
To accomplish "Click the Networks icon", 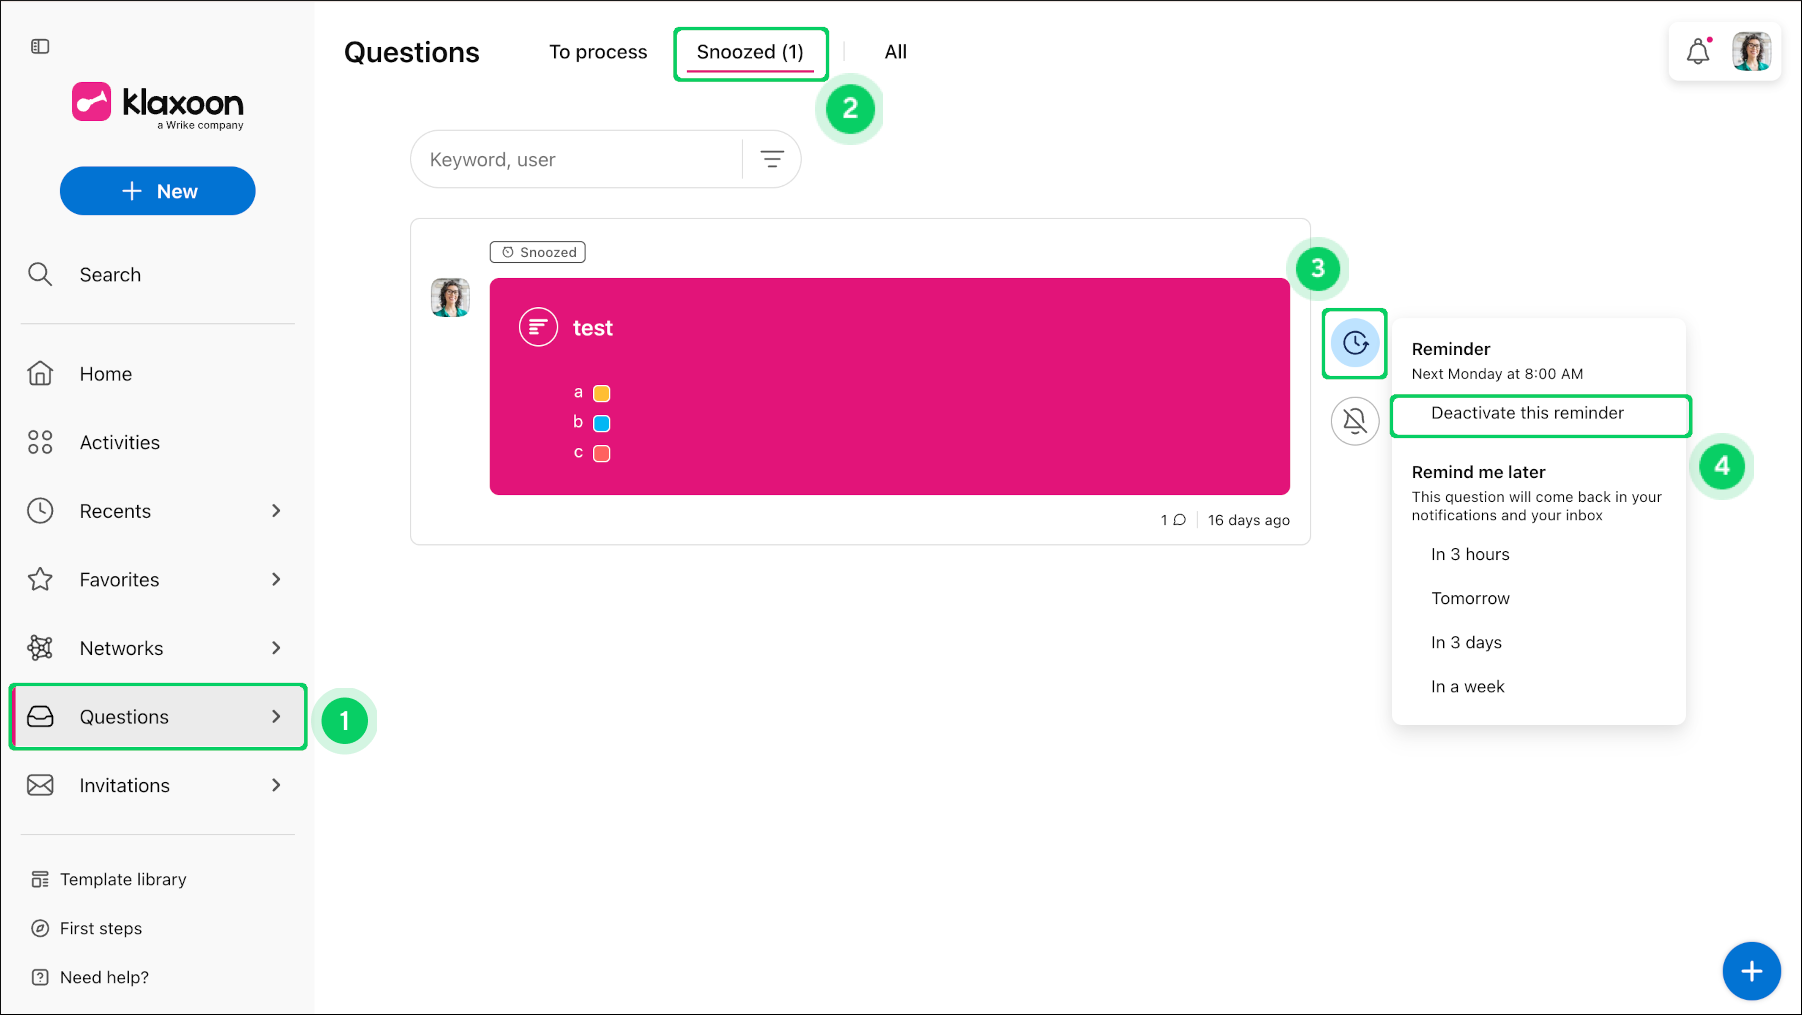I will 40,648.
